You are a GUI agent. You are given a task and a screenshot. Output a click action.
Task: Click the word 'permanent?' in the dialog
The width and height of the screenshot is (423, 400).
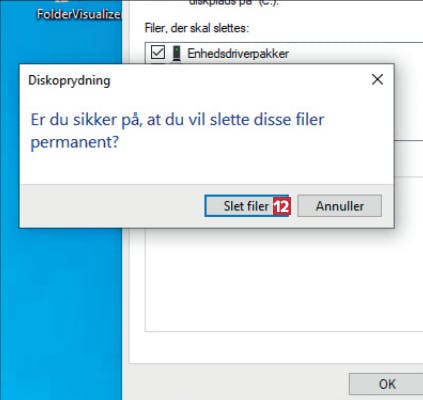[75, 142]
